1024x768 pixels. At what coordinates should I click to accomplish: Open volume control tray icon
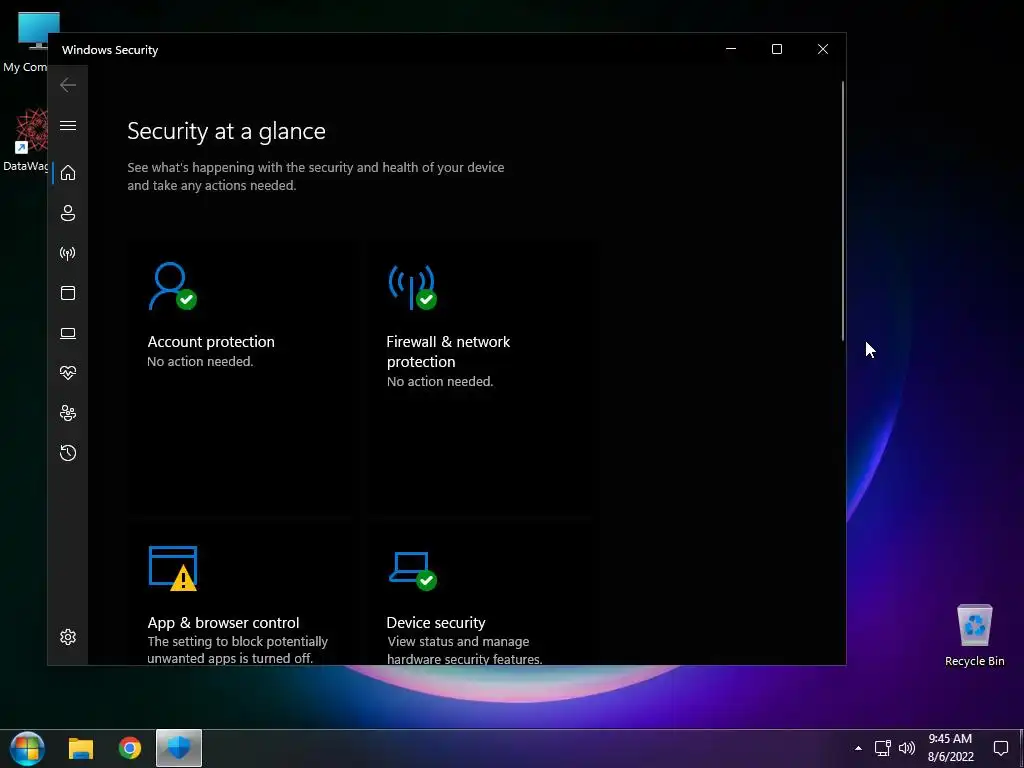point(907,748)
